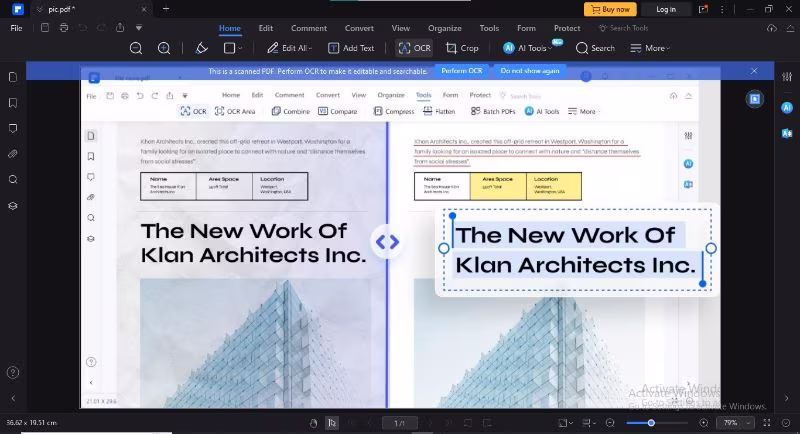800x434 pixels.
Task: Click the cloud upload icon in the menu bar
Action: coord(772,29)
